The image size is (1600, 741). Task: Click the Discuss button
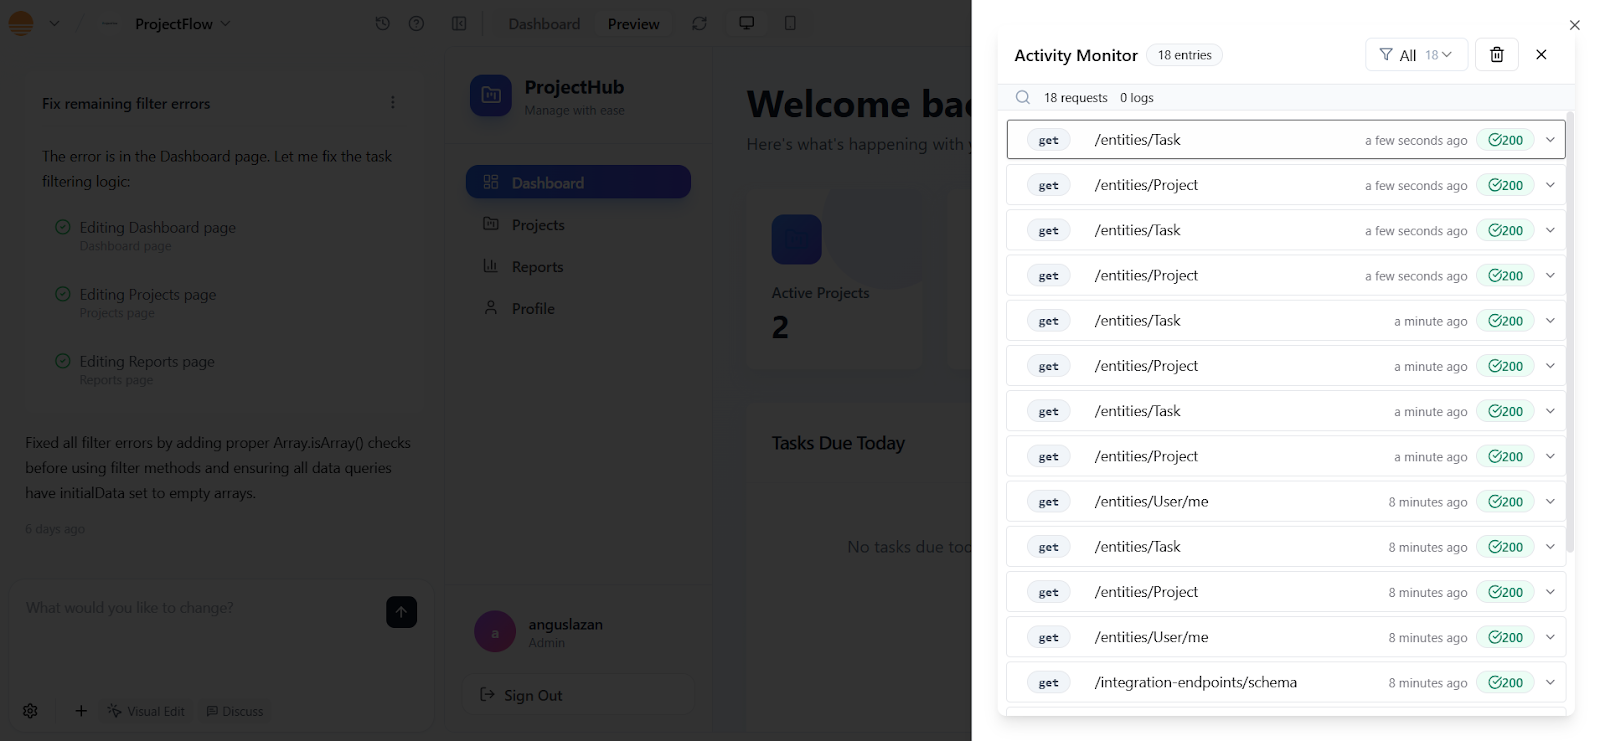tap(235, 711)
